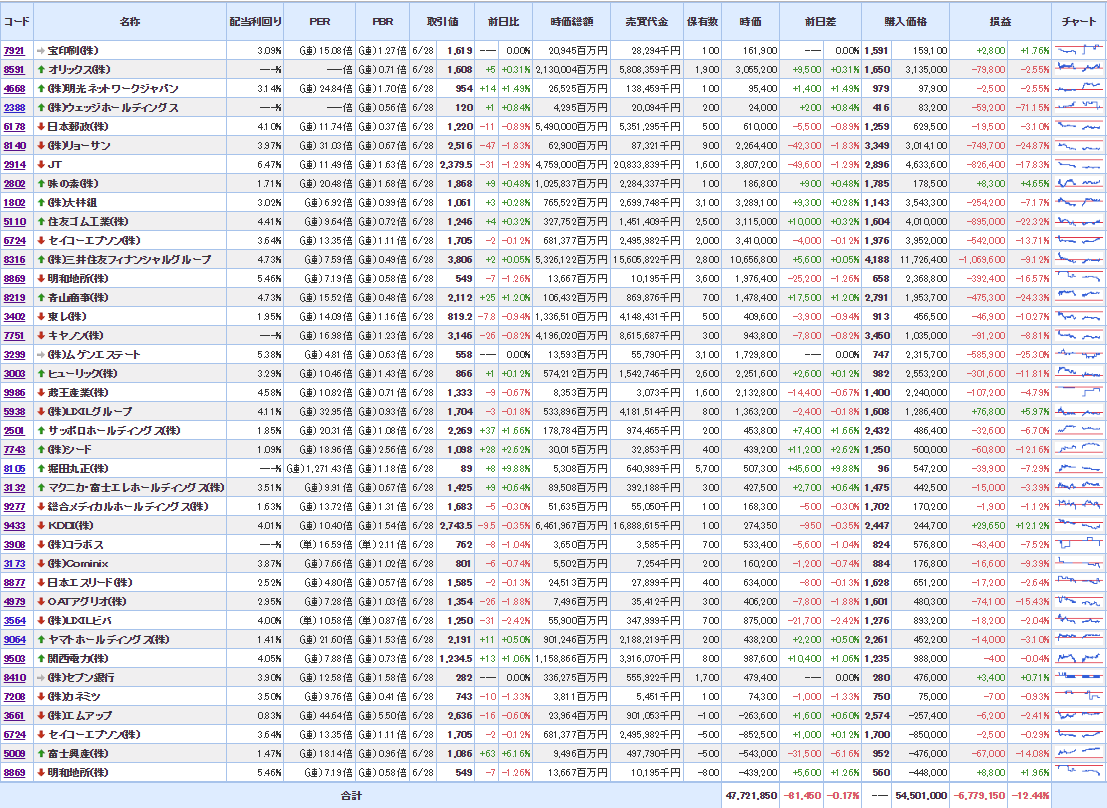Click the red down arrow beside キヤノン
Viewport: 1107px width, 808px height.
click(41, 335)
